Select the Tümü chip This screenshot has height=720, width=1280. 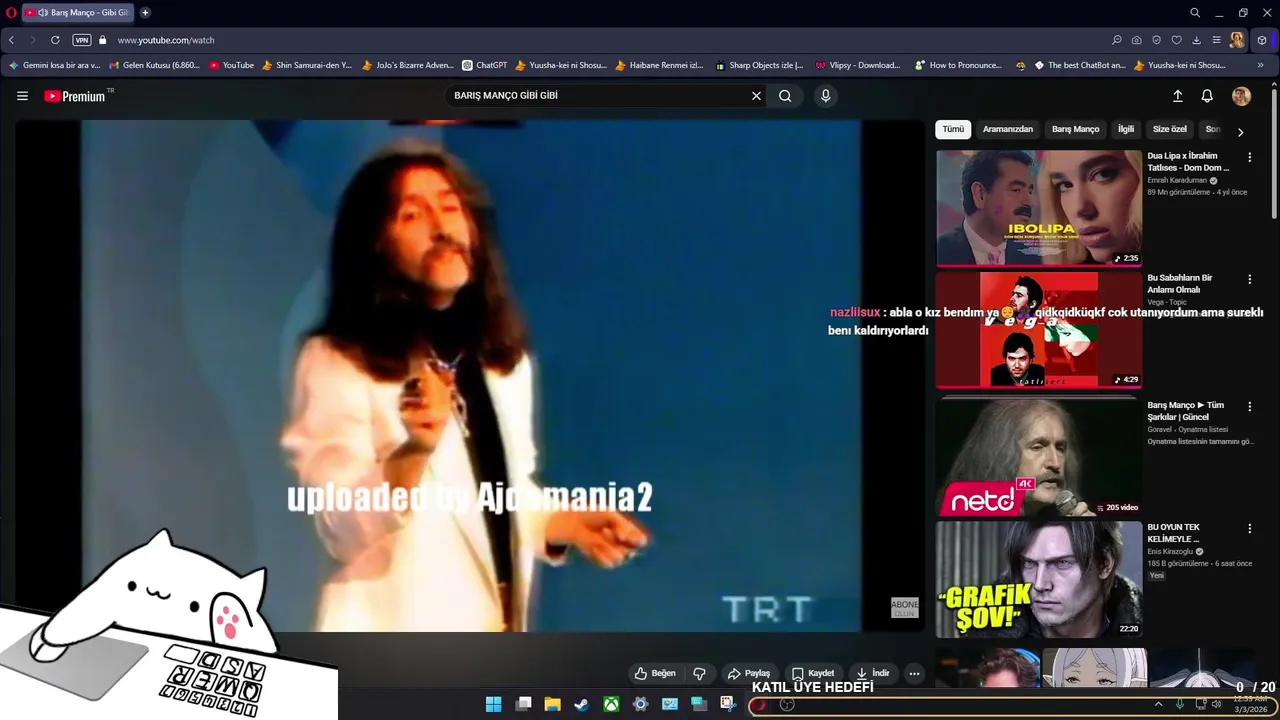(953, 129)
